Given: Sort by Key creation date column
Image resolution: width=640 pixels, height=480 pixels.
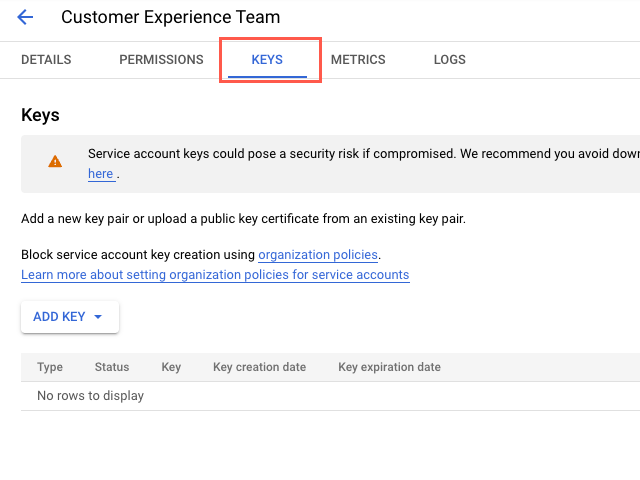Looking at the screenshot, I should [x=259, y=367].
